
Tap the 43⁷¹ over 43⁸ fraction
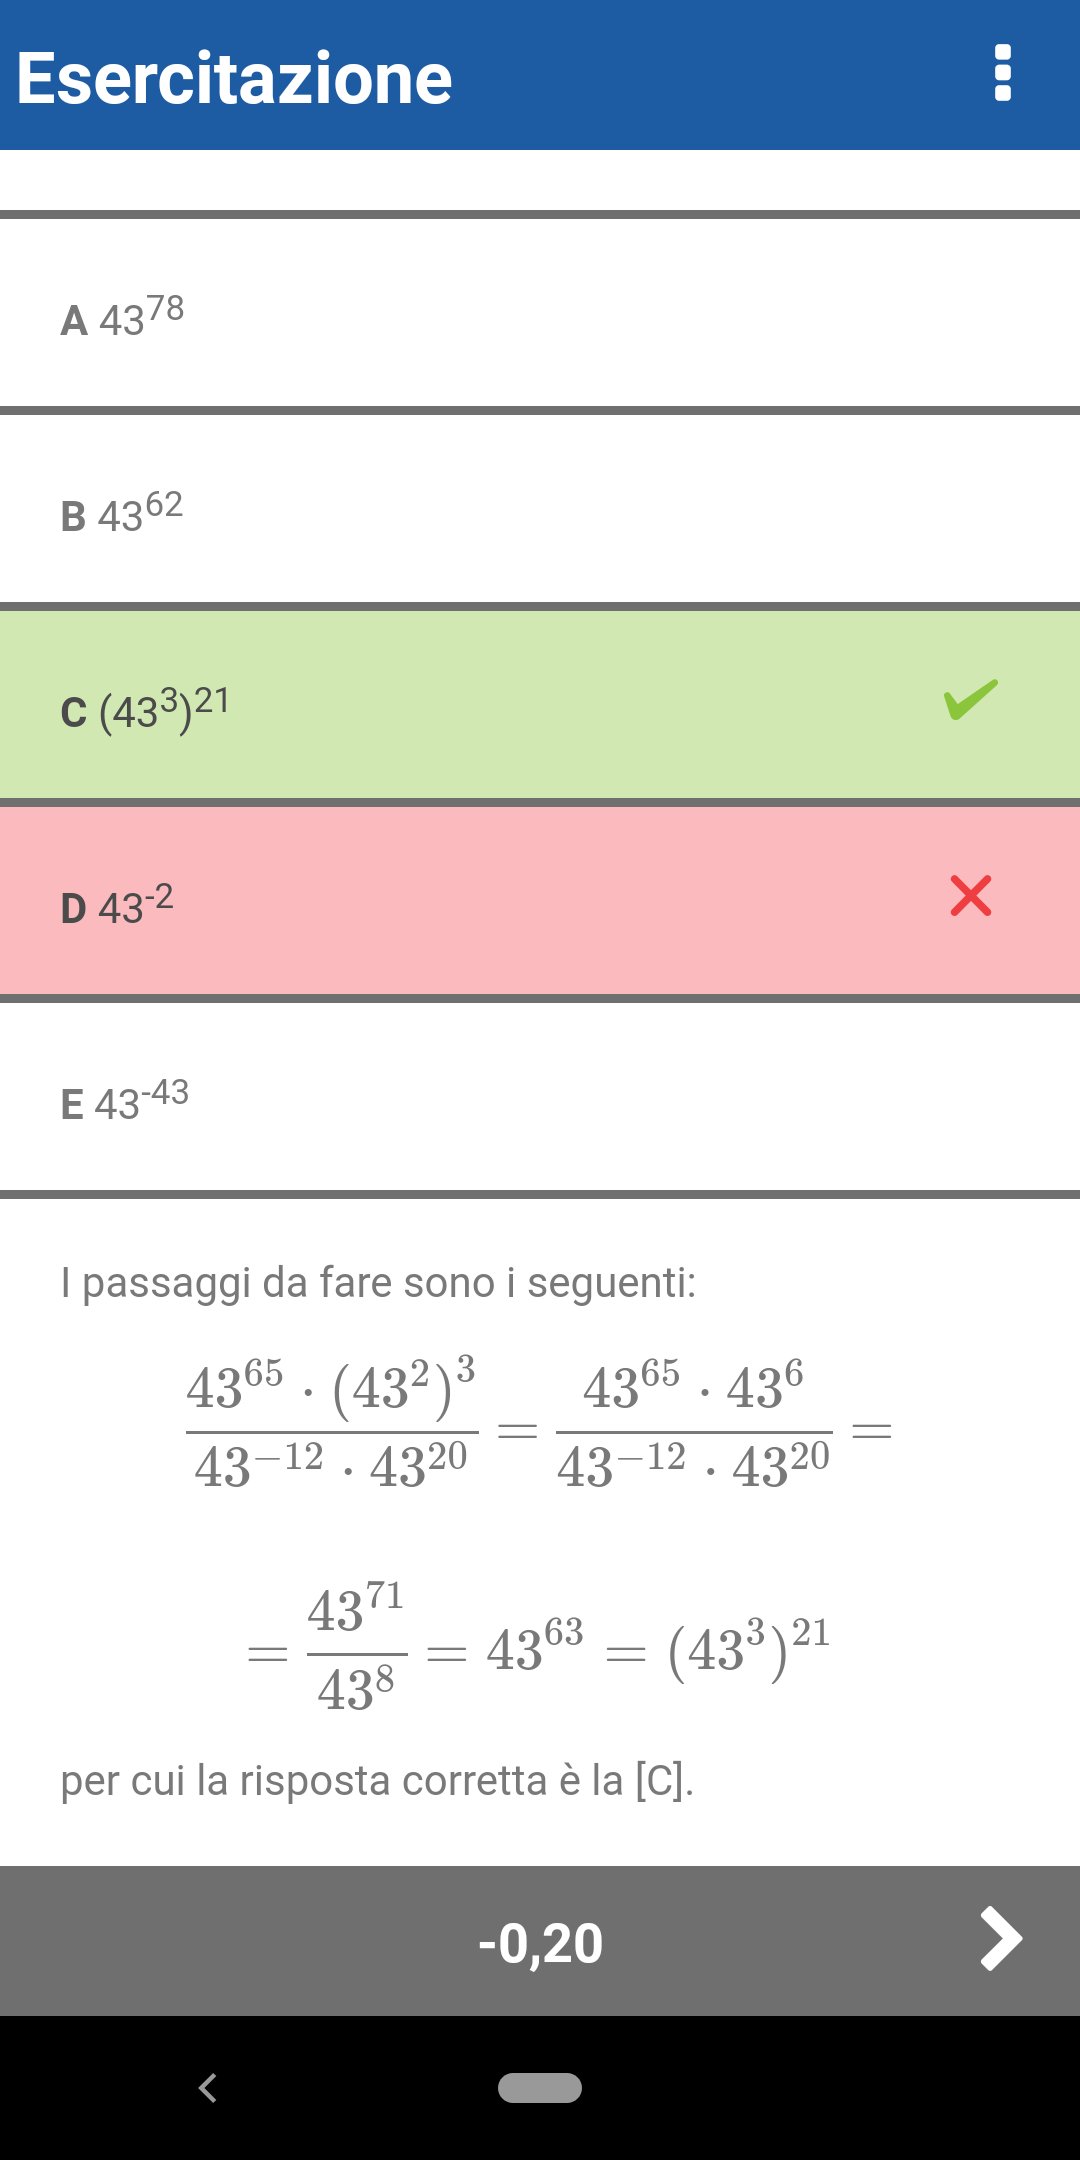357,1648
